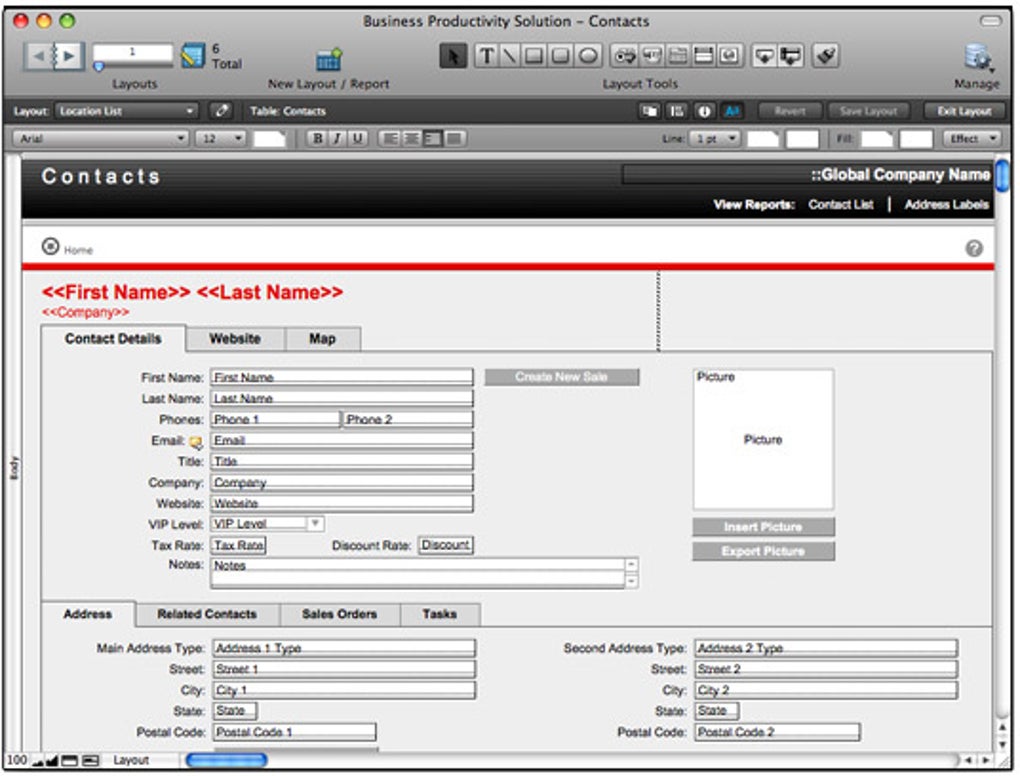This screenshot has width=1020, height=776.
Task: Open the Arial font dropdown
Action: (x=101, y=139)
